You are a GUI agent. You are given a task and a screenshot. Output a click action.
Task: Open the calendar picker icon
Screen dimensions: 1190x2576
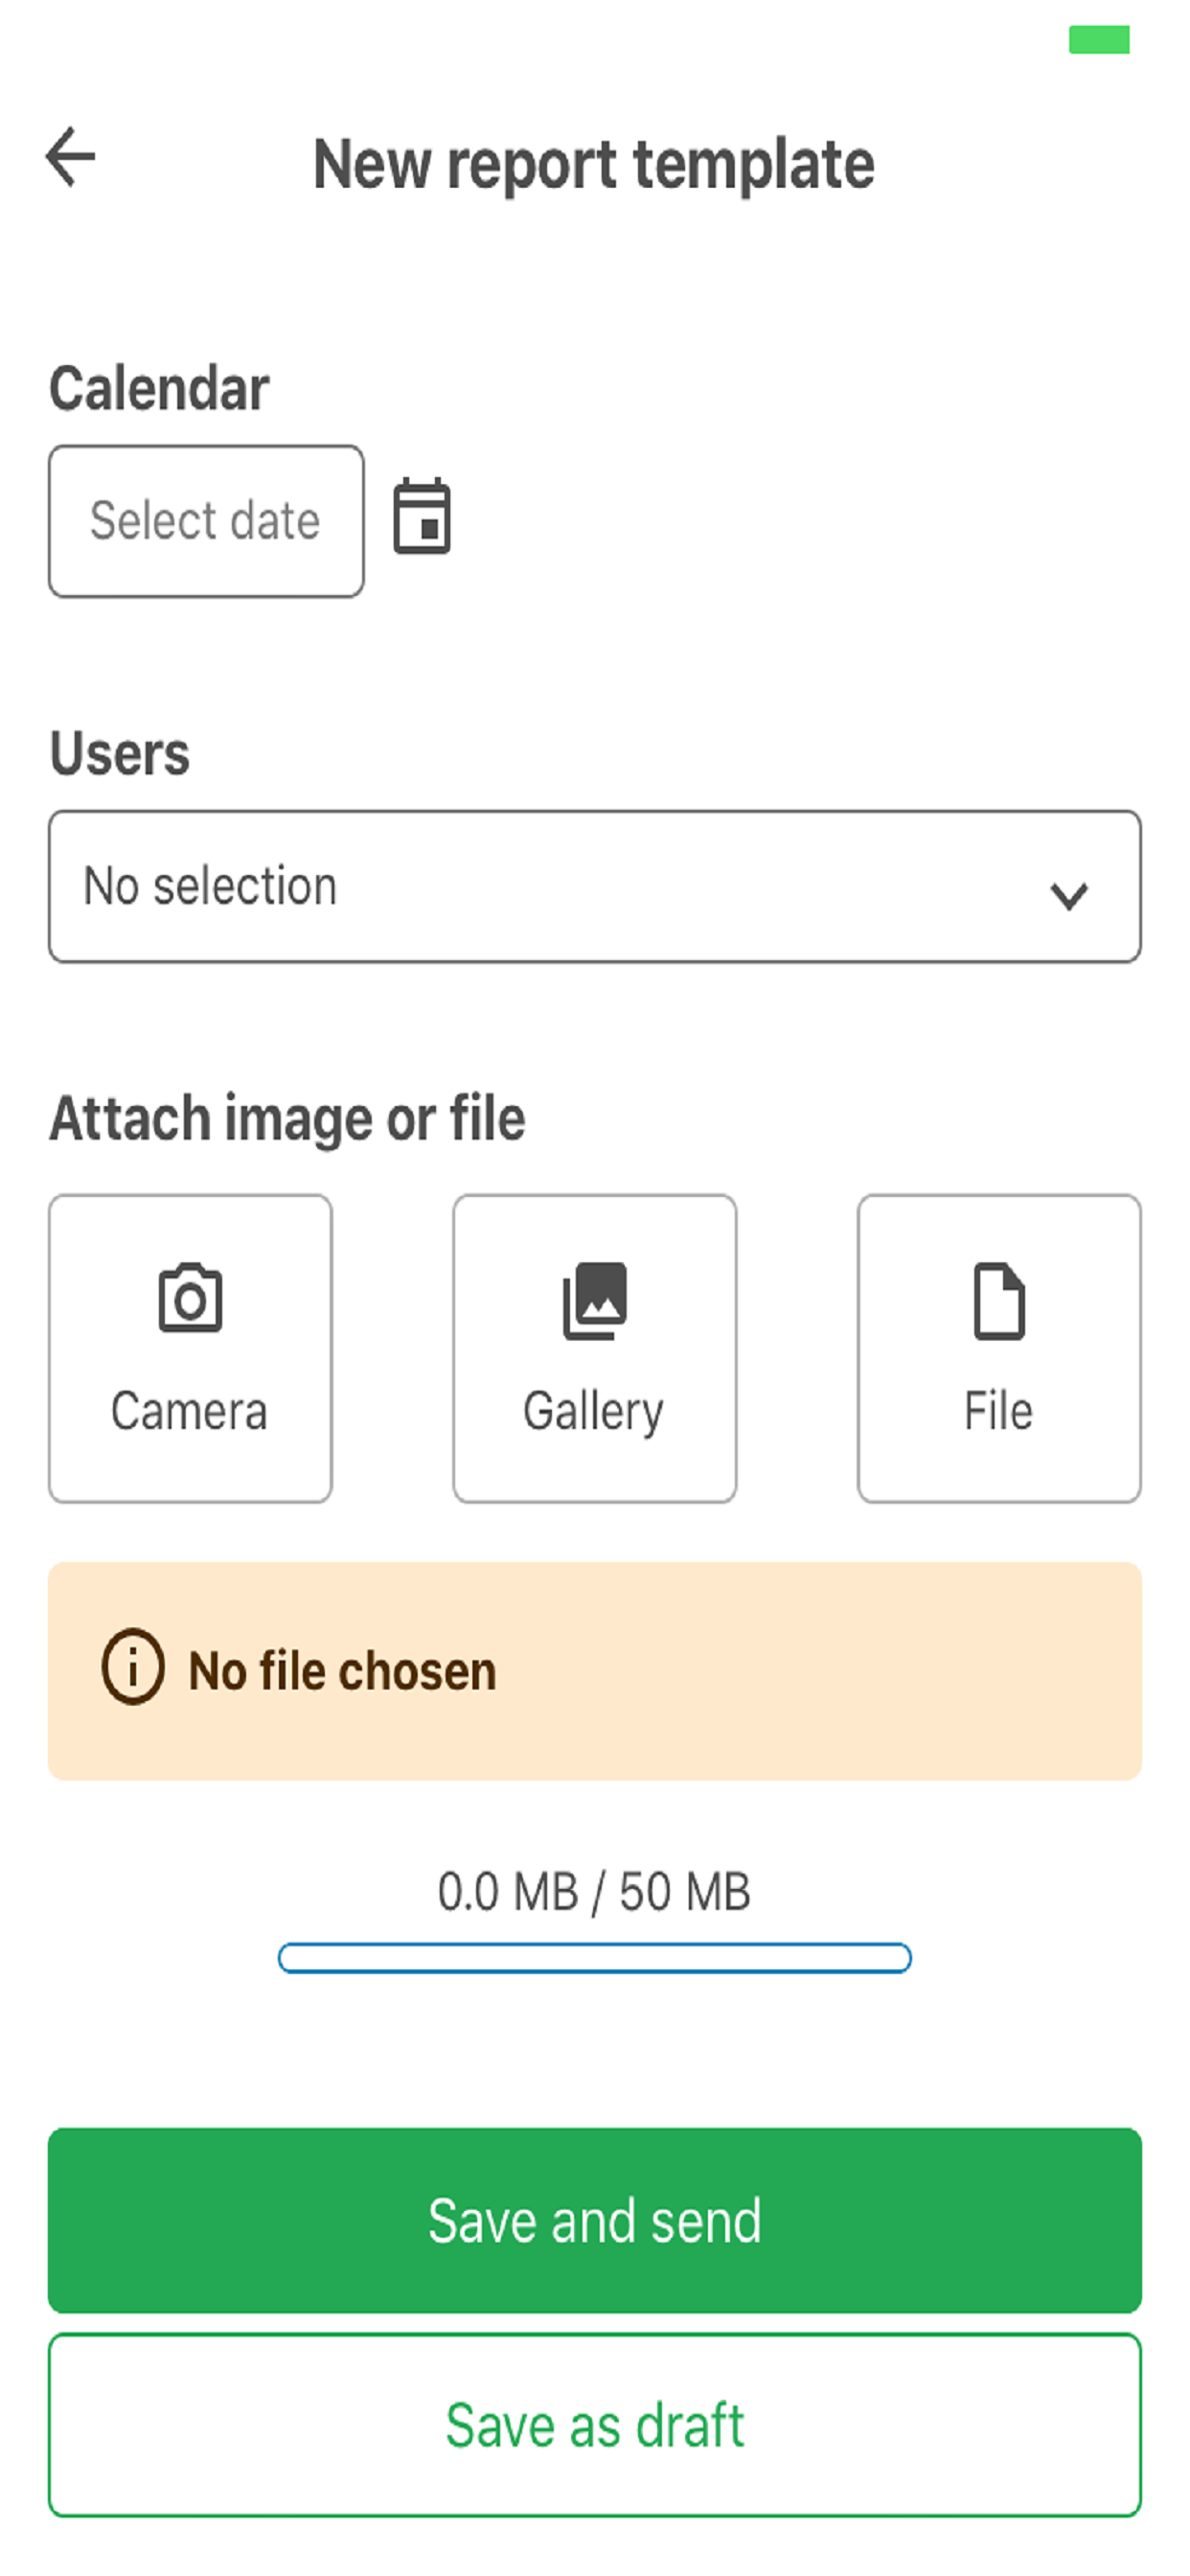click(x=422, y=516)
